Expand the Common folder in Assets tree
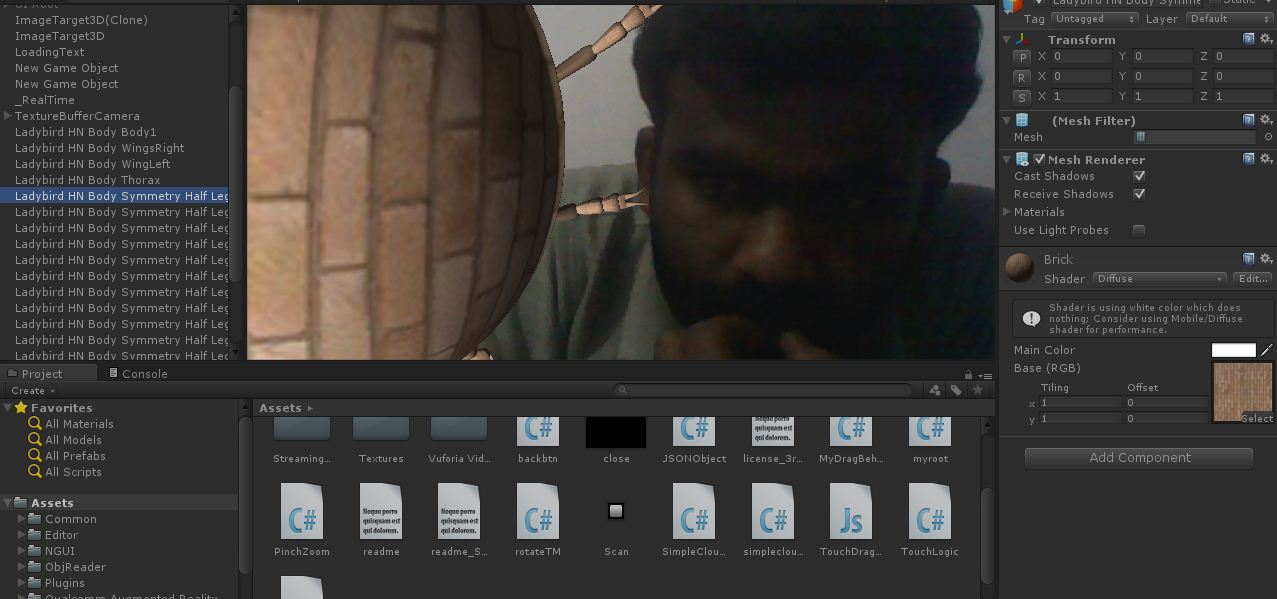Viewport: 1277px width, 599px height. coord(21,519)
